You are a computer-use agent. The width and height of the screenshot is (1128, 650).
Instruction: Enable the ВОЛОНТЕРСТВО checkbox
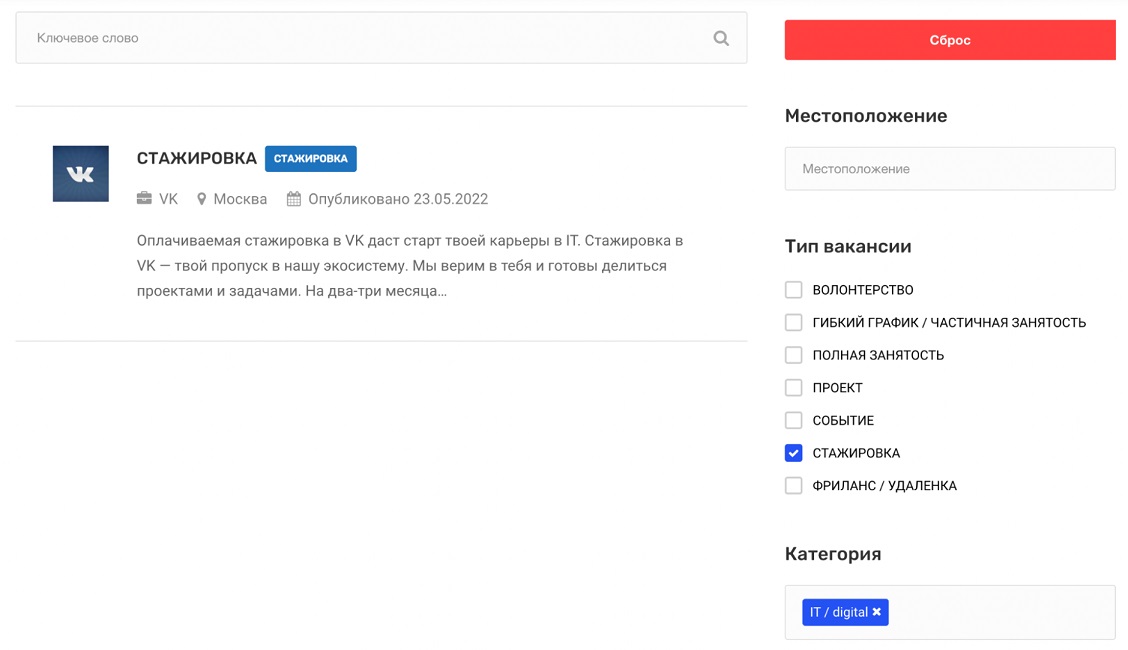point(793,289)
